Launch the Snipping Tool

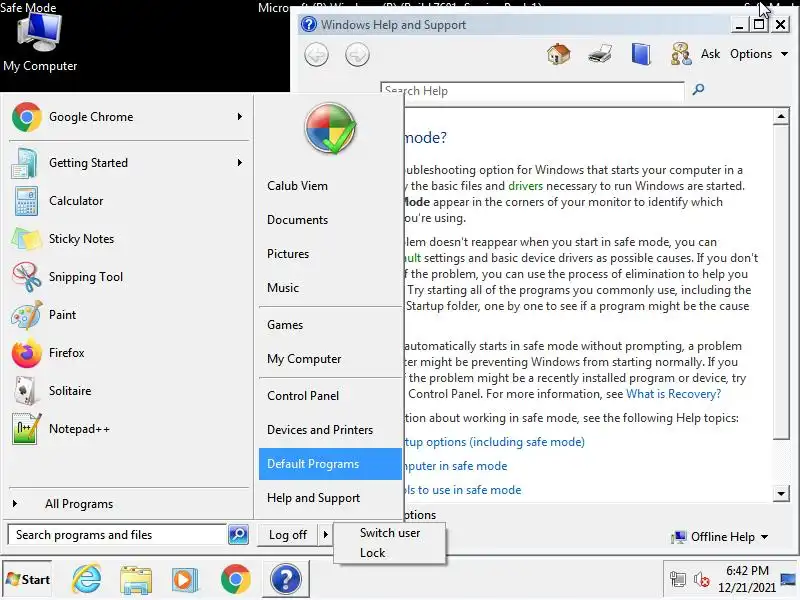tap(128, 277)
